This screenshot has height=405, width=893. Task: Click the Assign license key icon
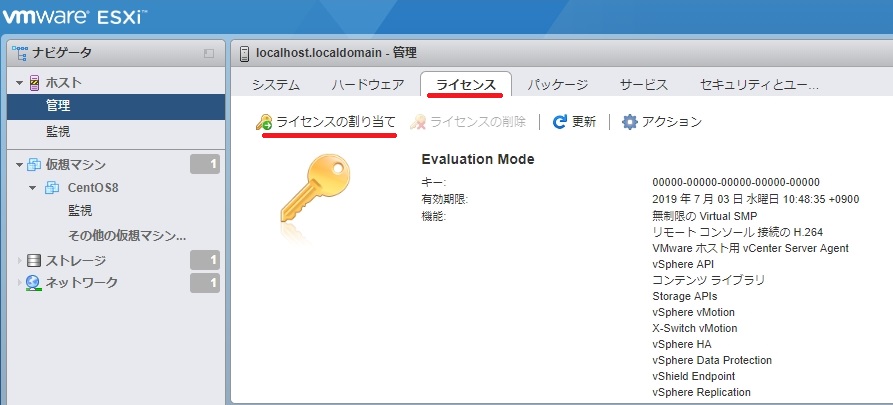click(x=264, y=122)
